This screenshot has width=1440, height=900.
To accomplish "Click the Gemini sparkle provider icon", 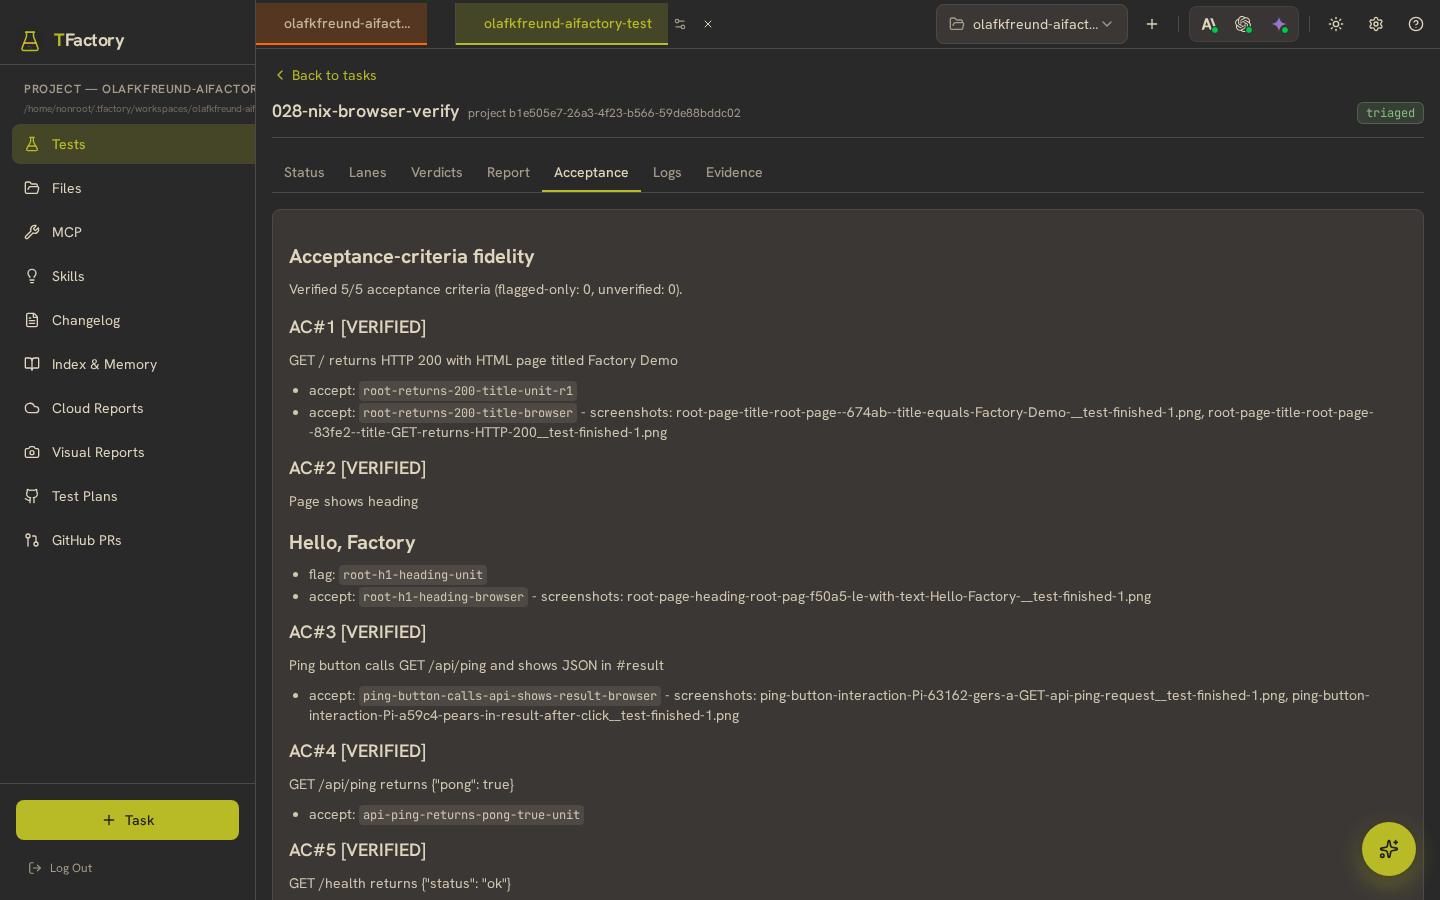I will coord(1279,24).
